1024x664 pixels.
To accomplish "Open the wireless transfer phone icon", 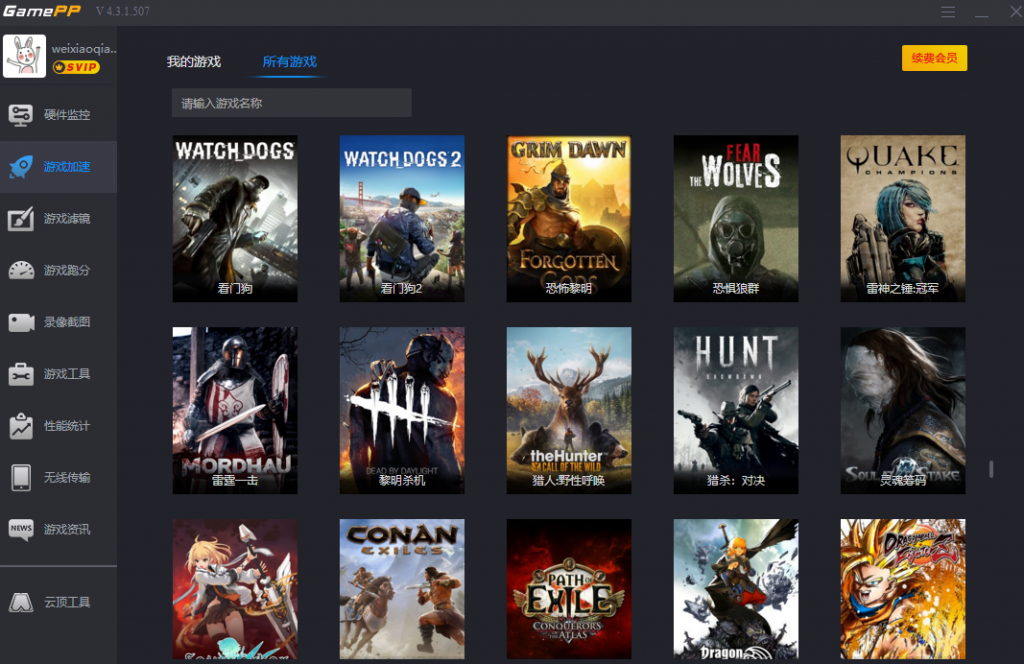I will point(21,477).
